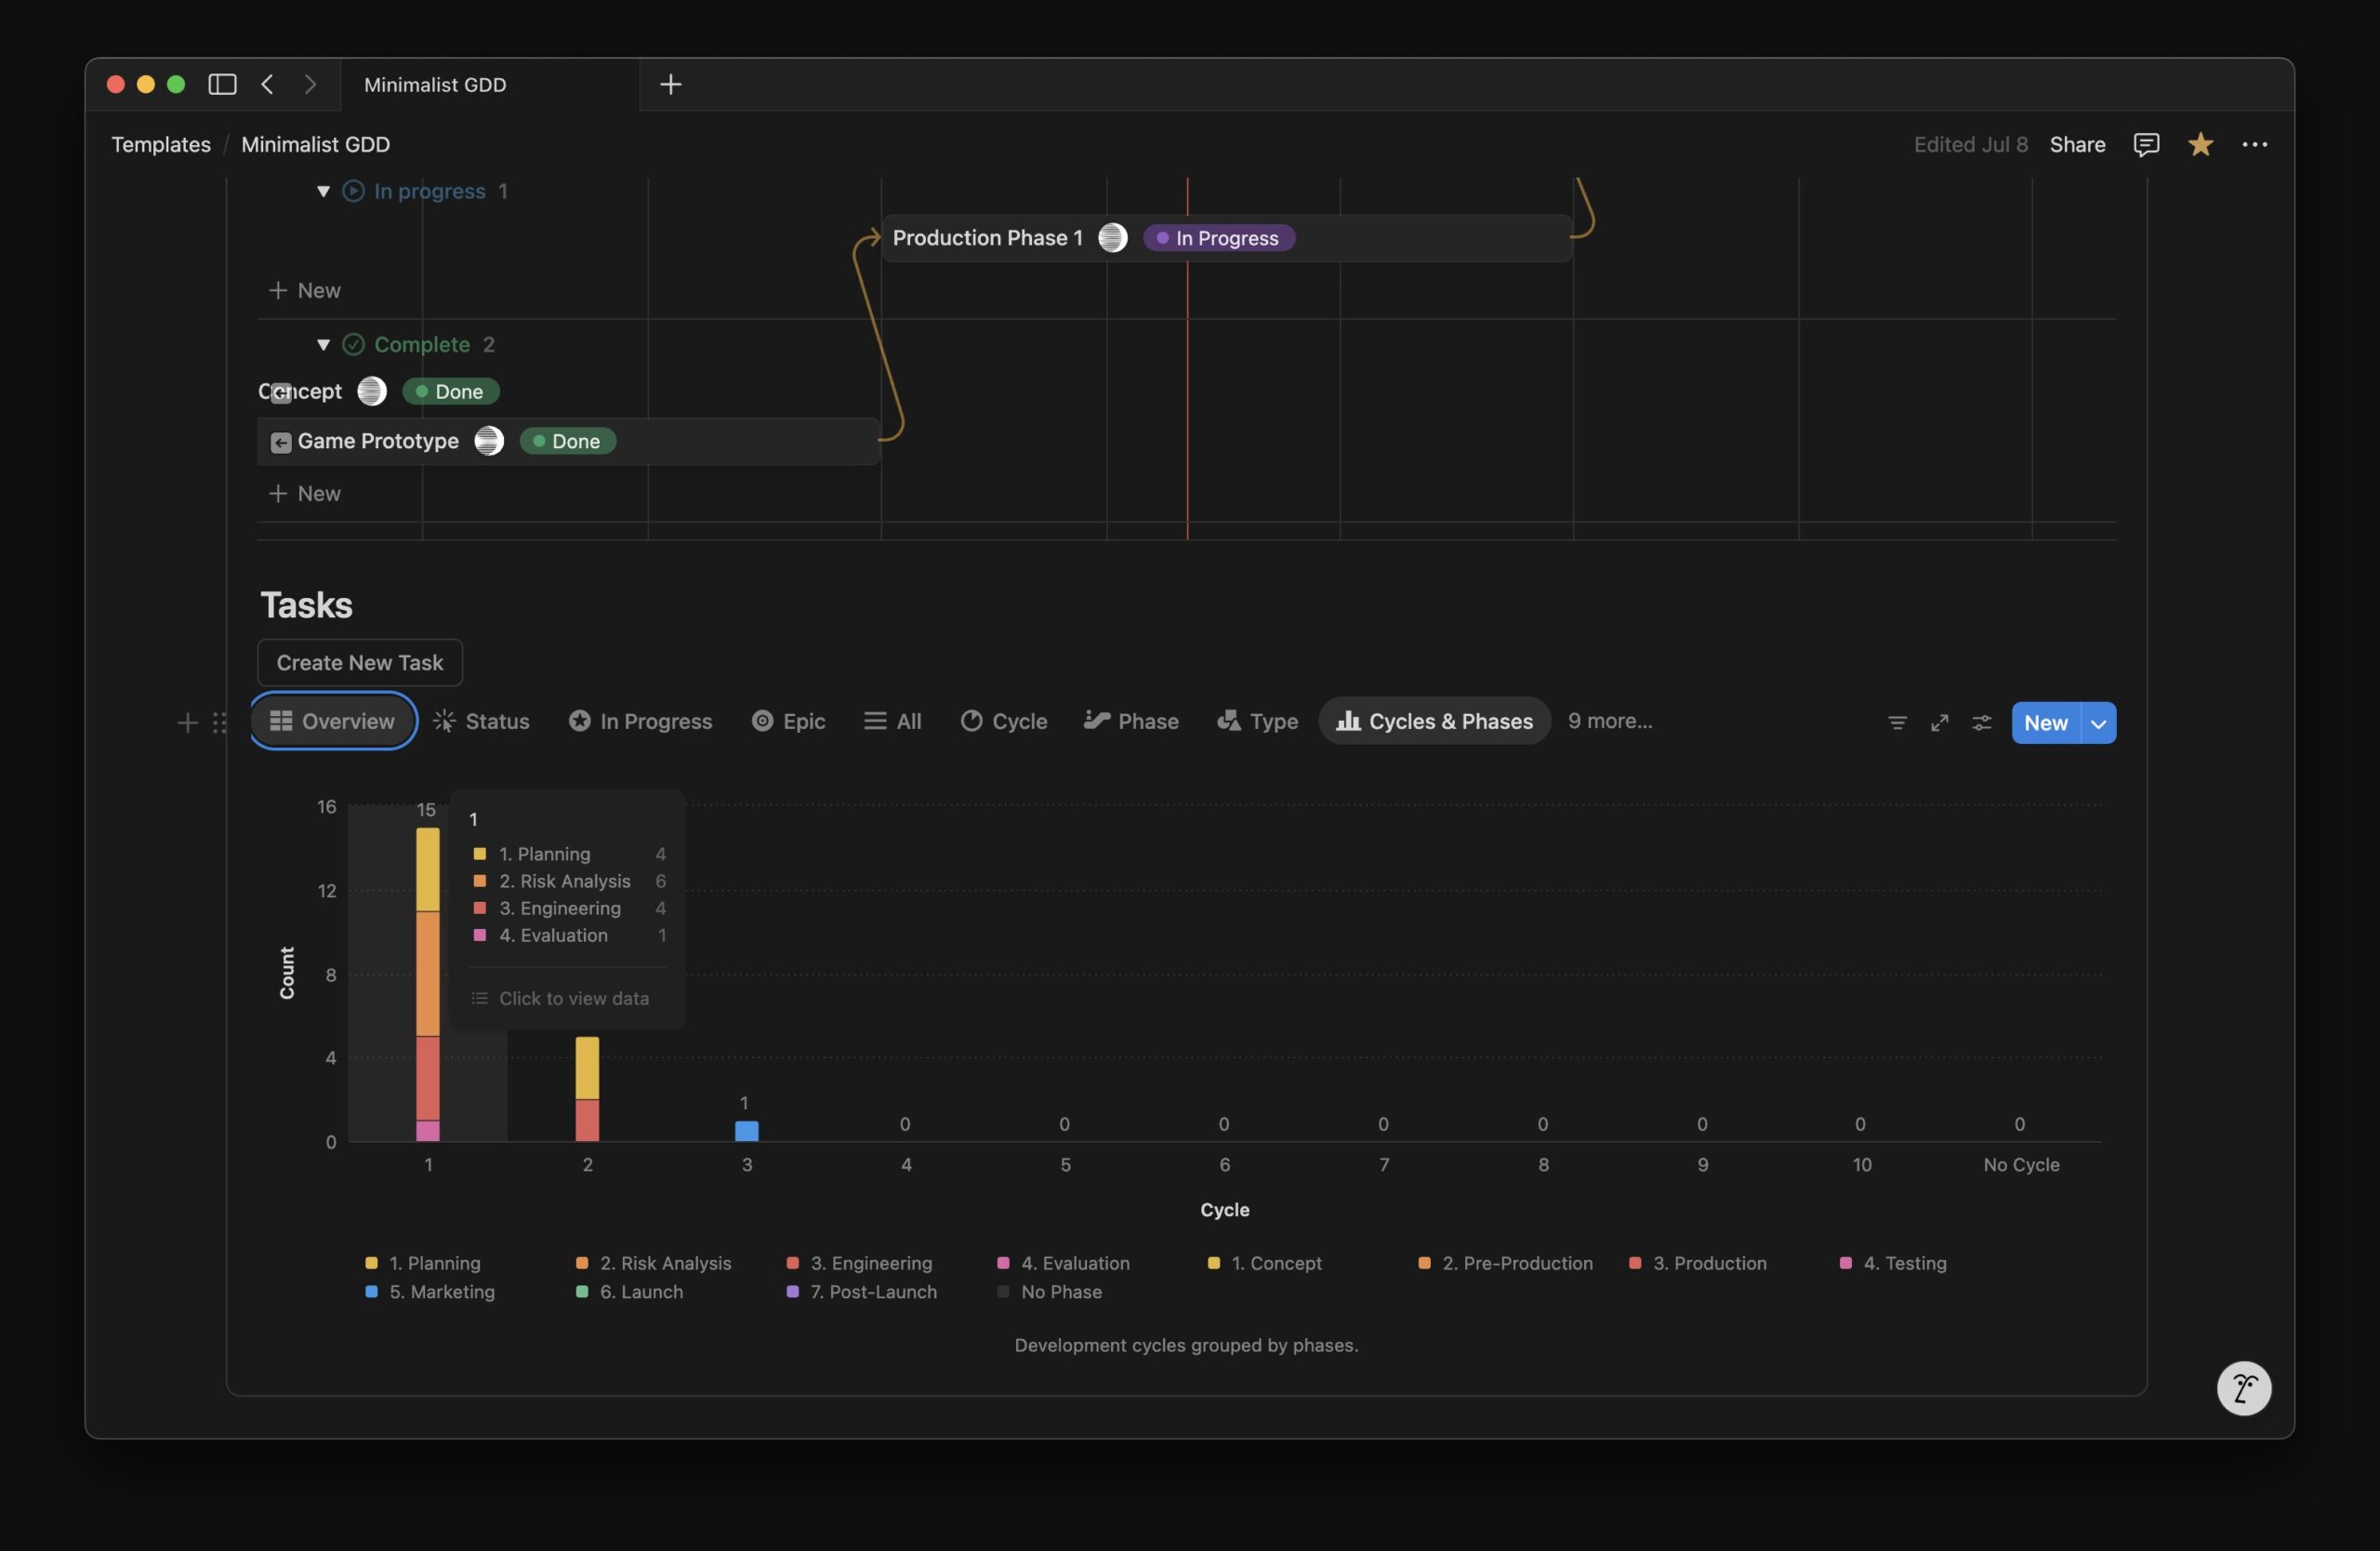The width and height of the screenshot is (2380, 1551).
Task: Toggle the favorite star
Action: 2200,144
